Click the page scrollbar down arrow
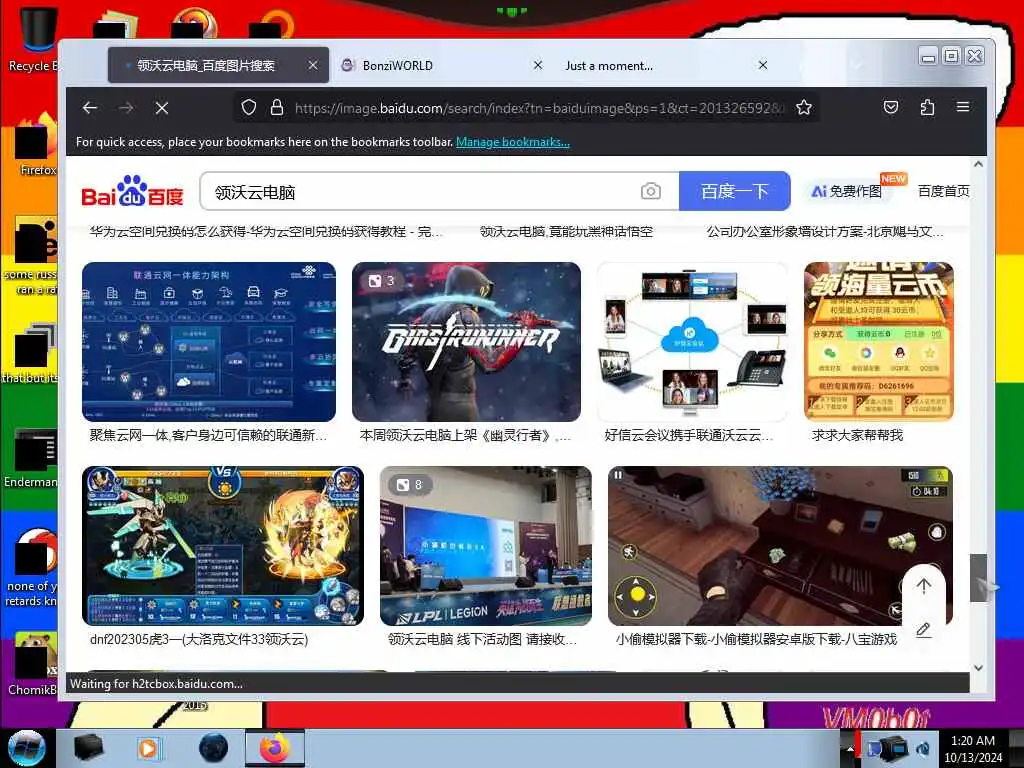Screen dimensions: 1024x768 pos(978,668)
